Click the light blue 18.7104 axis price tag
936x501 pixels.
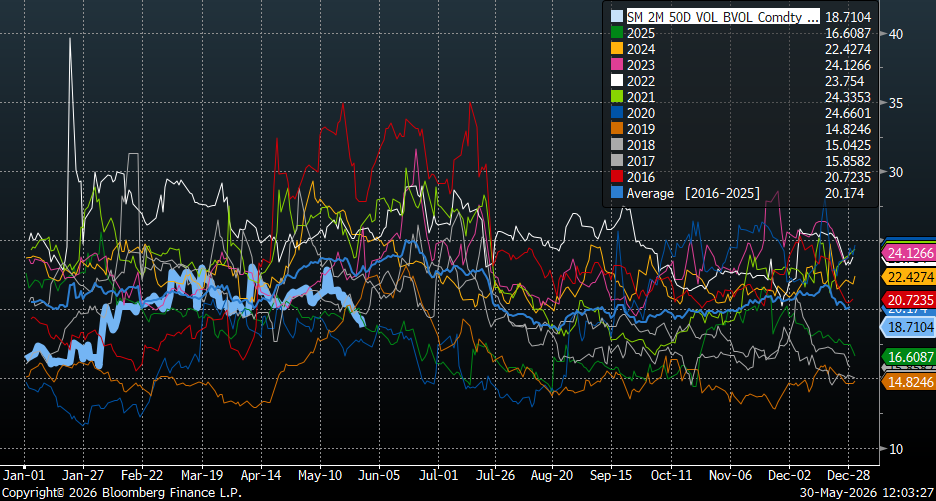point(908,327)
